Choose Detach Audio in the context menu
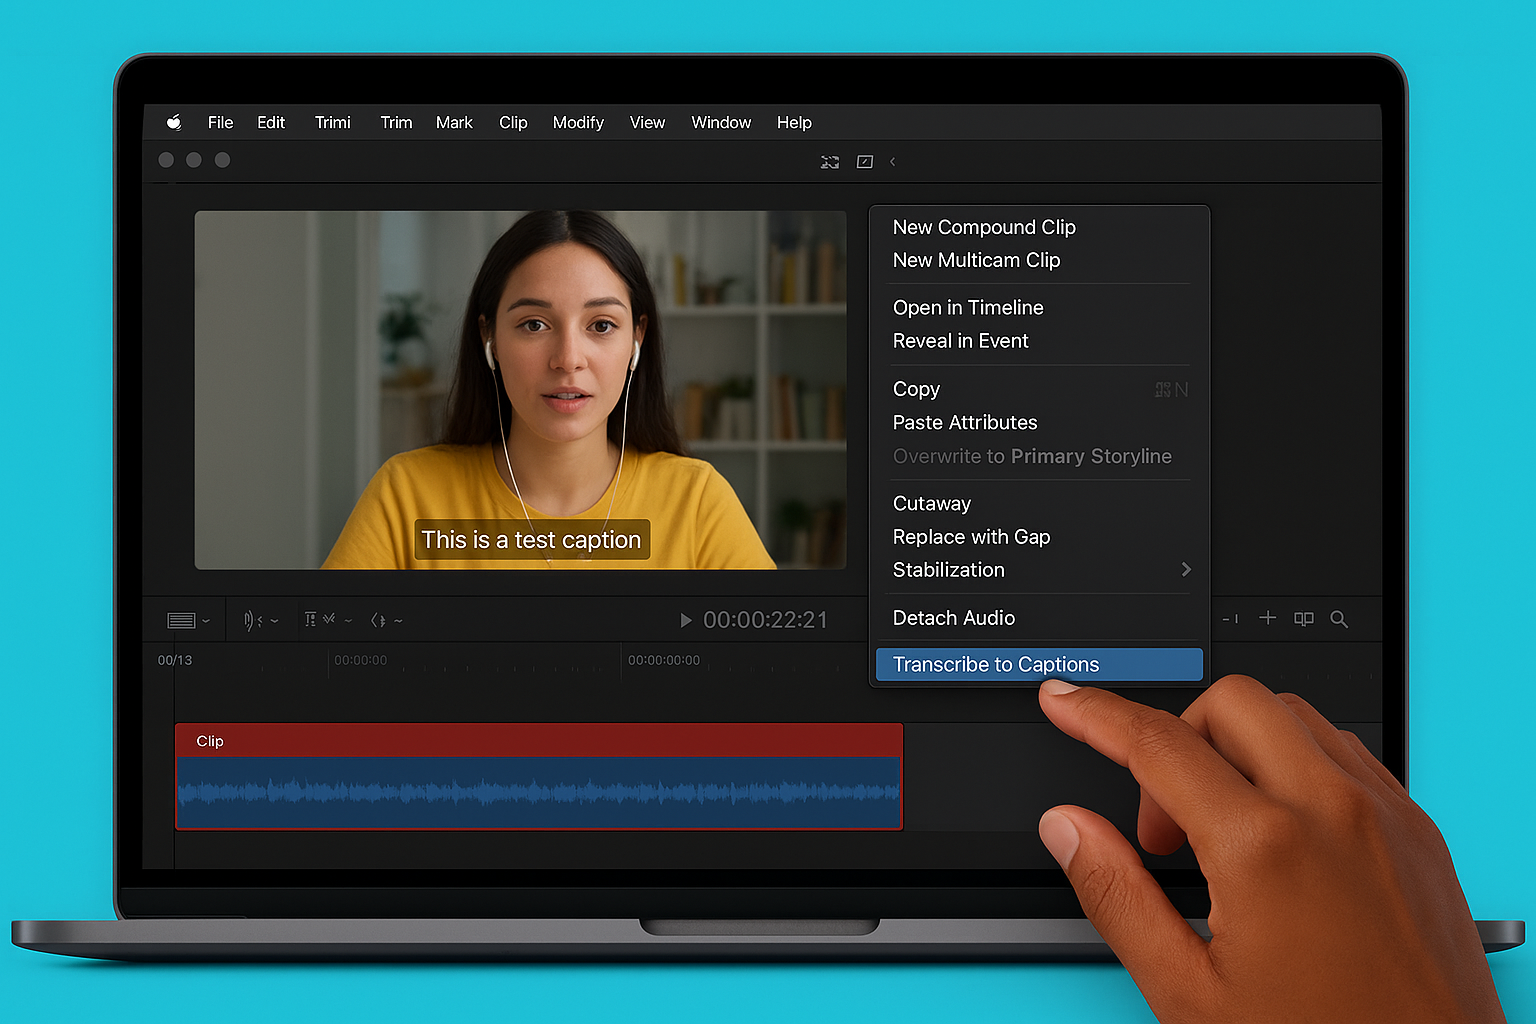This screenshot has width=1536, height=1024. (954, 618)
